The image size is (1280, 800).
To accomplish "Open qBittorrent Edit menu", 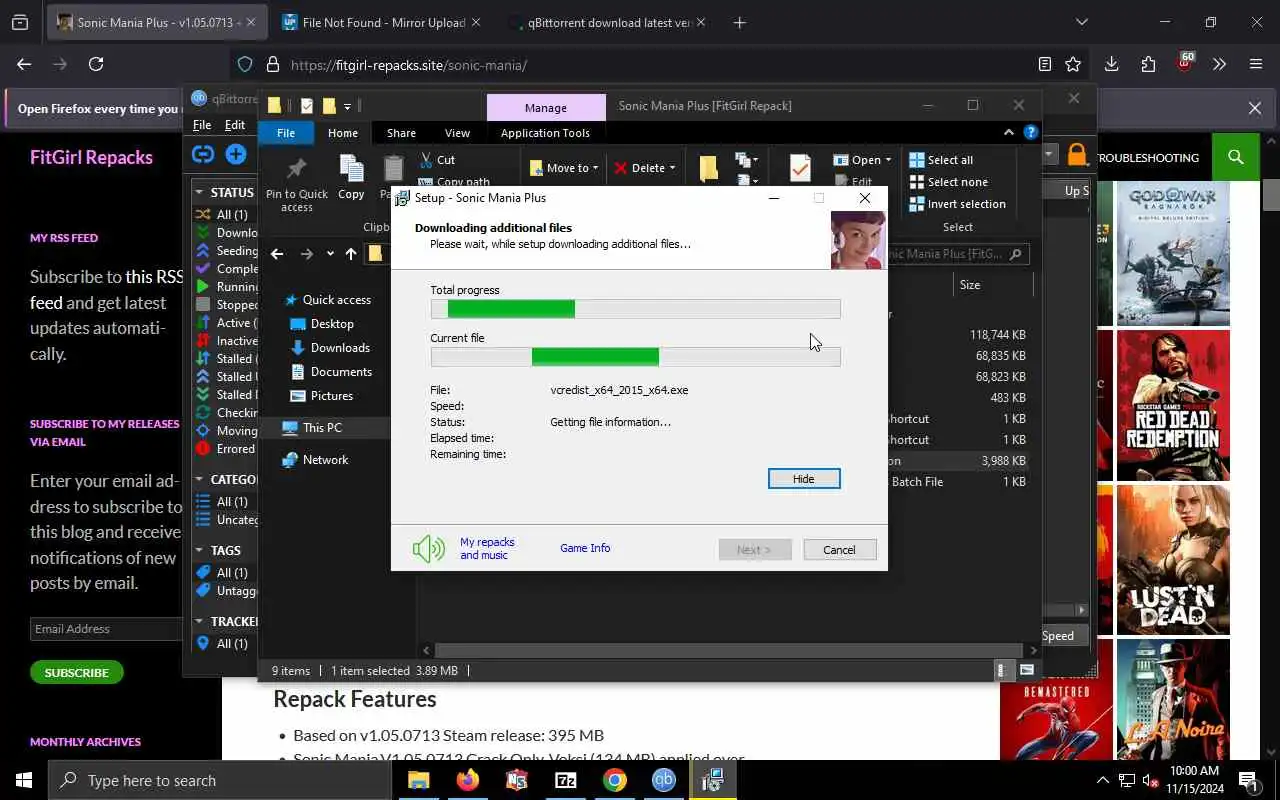I will [235, 125].
